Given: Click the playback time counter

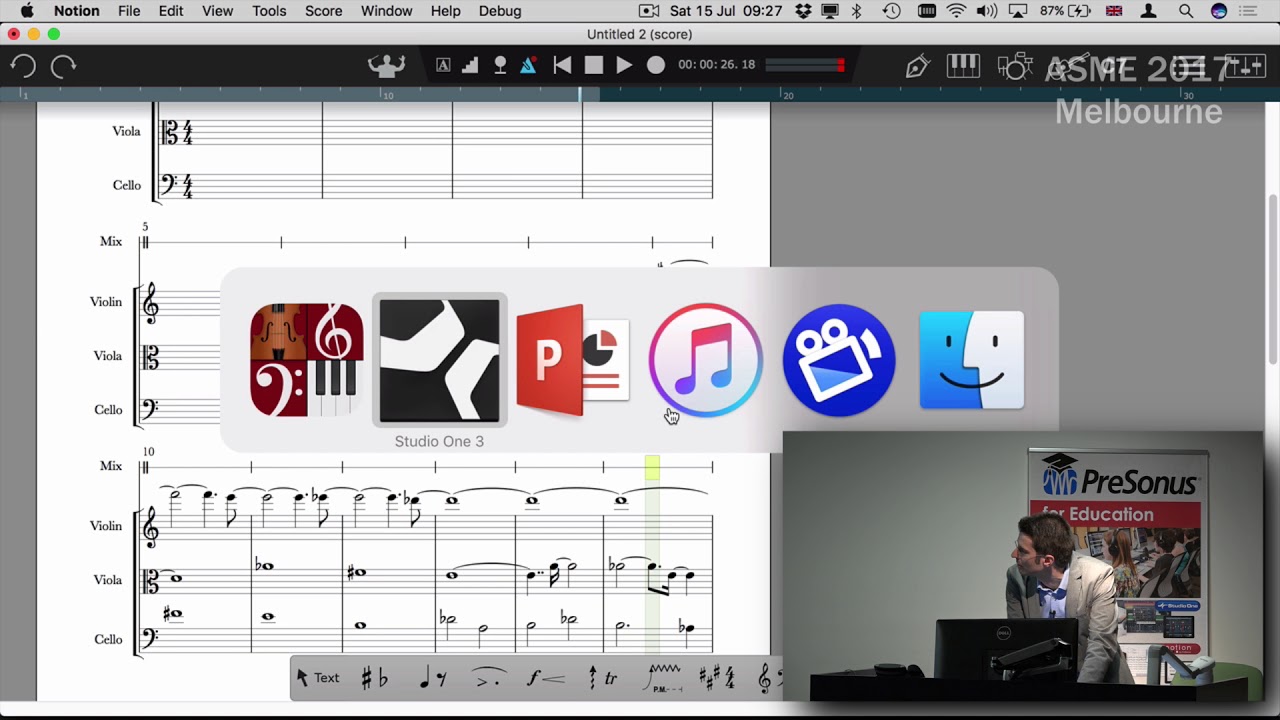Looking at the screenshot, I should click(x=717, y=64).
